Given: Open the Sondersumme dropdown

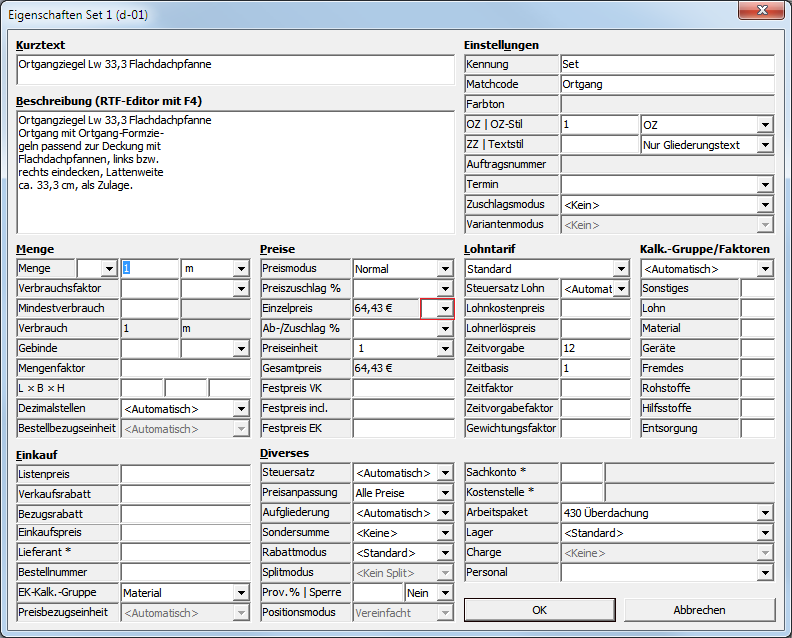Looking at the screenshot, I should pyautogui.click(x=444, y=533).
